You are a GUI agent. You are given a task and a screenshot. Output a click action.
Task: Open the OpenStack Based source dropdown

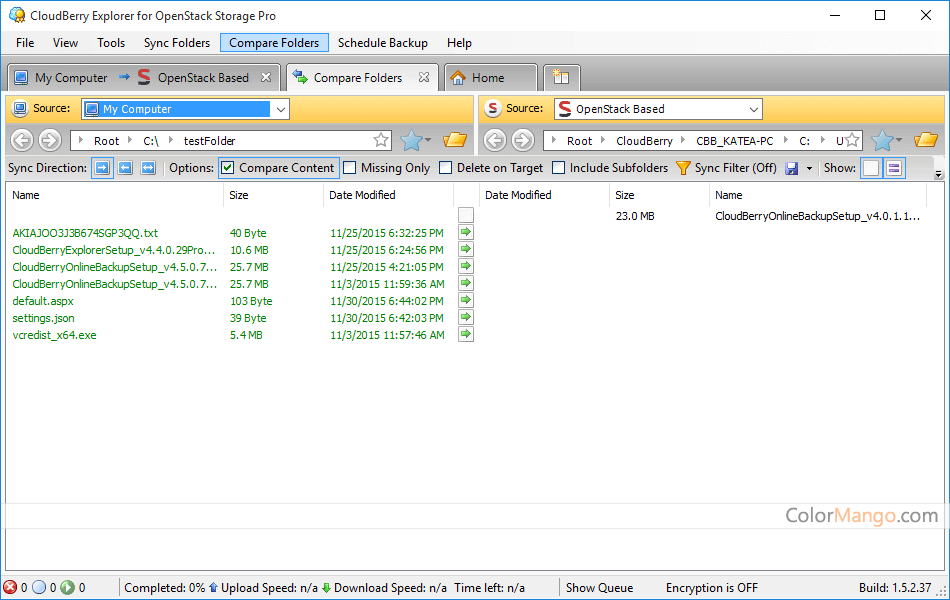[x=753, y=109]
